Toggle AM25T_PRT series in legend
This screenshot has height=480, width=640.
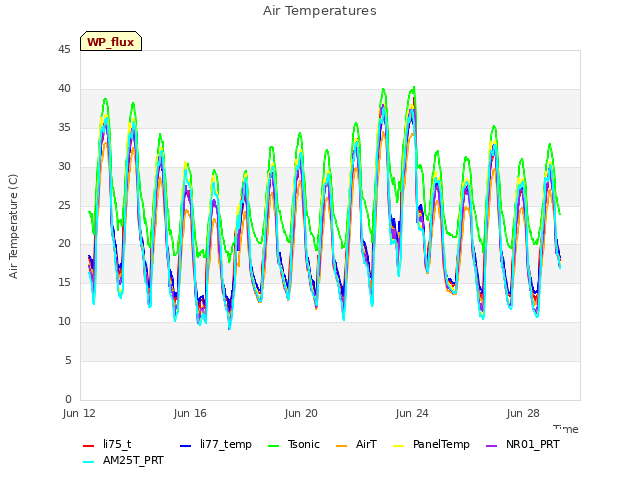[x=123, y=461]
